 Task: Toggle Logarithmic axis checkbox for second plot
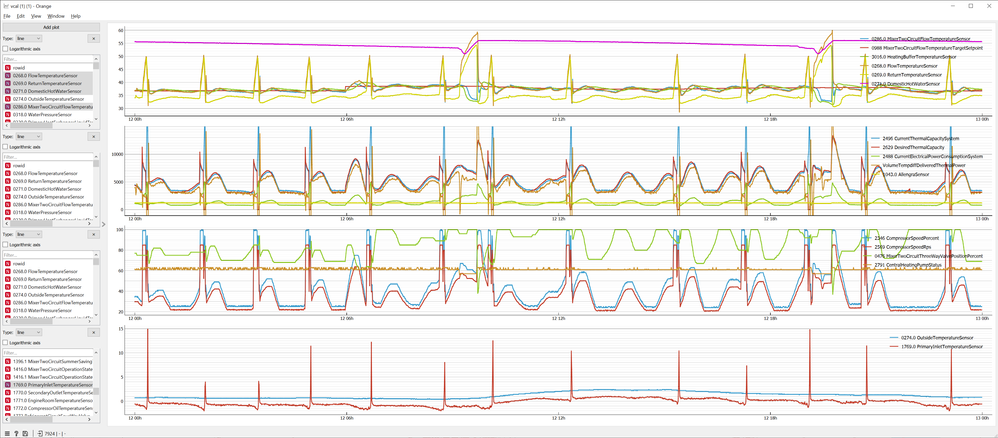6,146
